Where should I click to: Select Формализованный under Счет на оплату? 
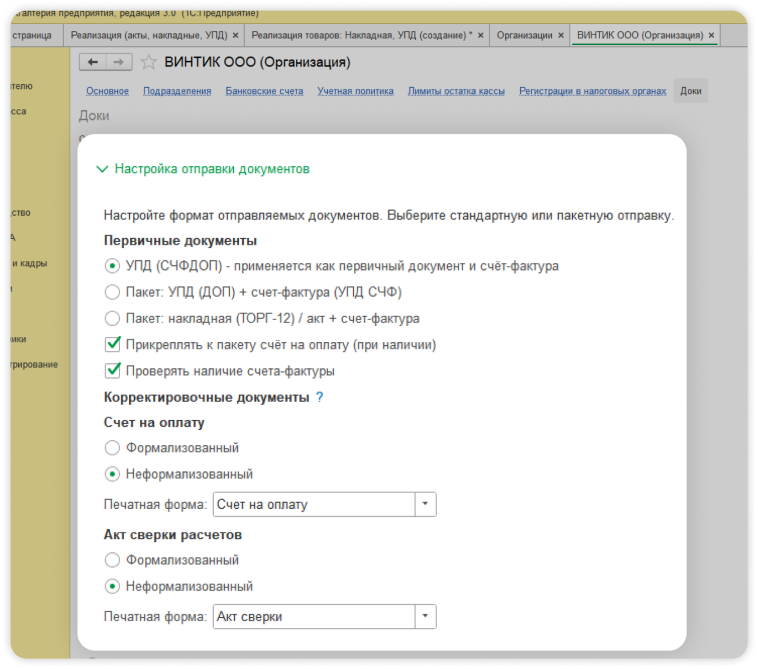click(113, 448)
